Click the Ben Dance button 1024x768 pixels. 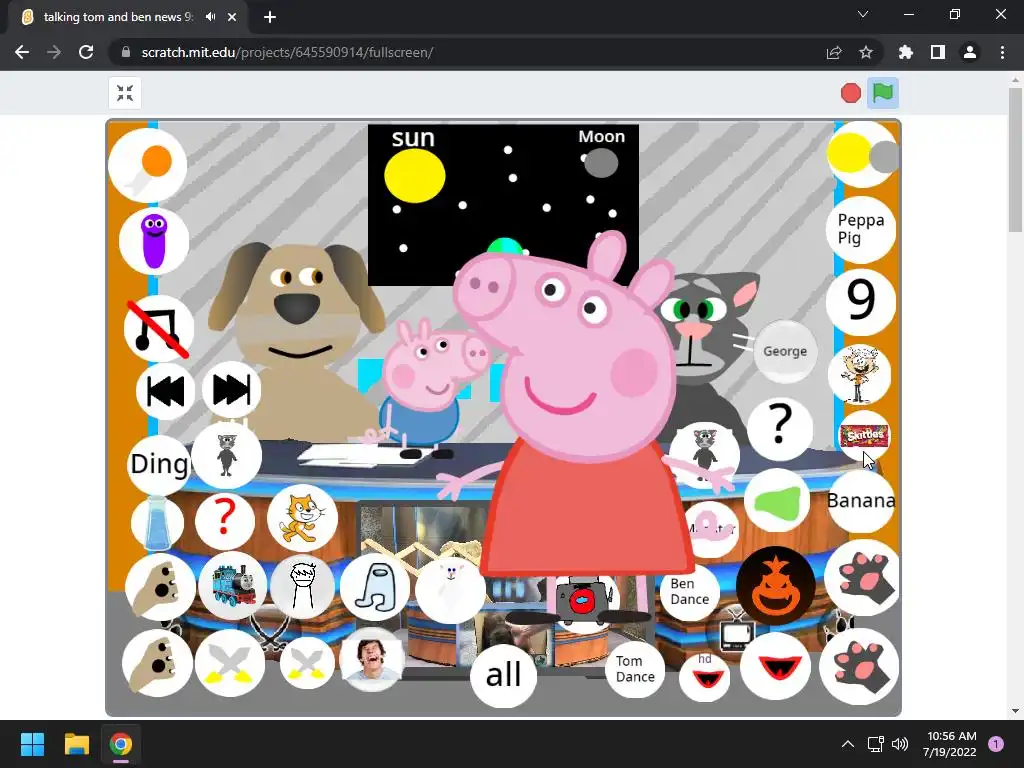pyautogui.click(x=689, y=592)
